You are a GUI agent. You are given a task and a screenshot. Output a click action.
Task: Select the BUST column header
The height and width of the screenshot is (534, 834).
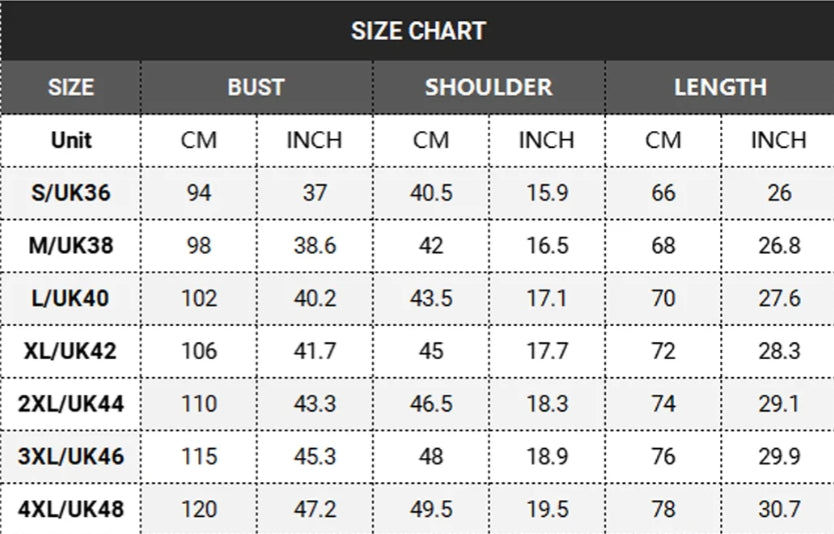(256, 87)
